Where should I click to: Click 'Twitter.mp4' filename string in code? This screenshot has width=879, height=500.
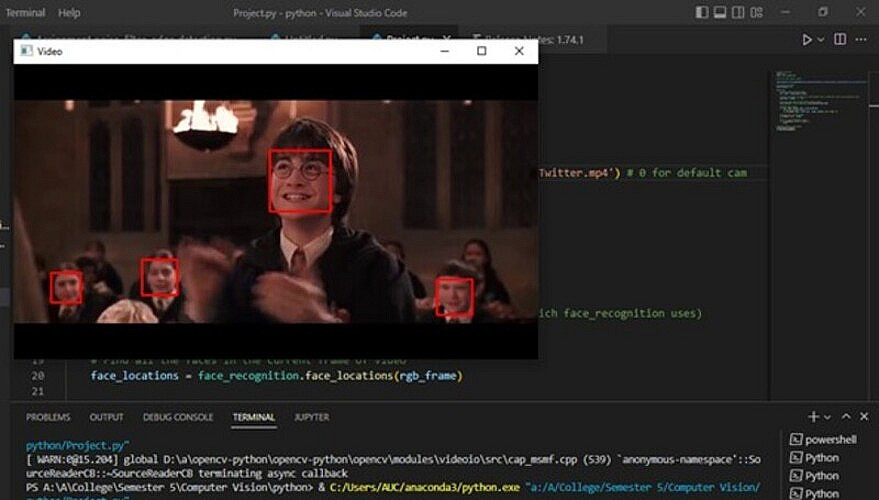tap(576, 173)
